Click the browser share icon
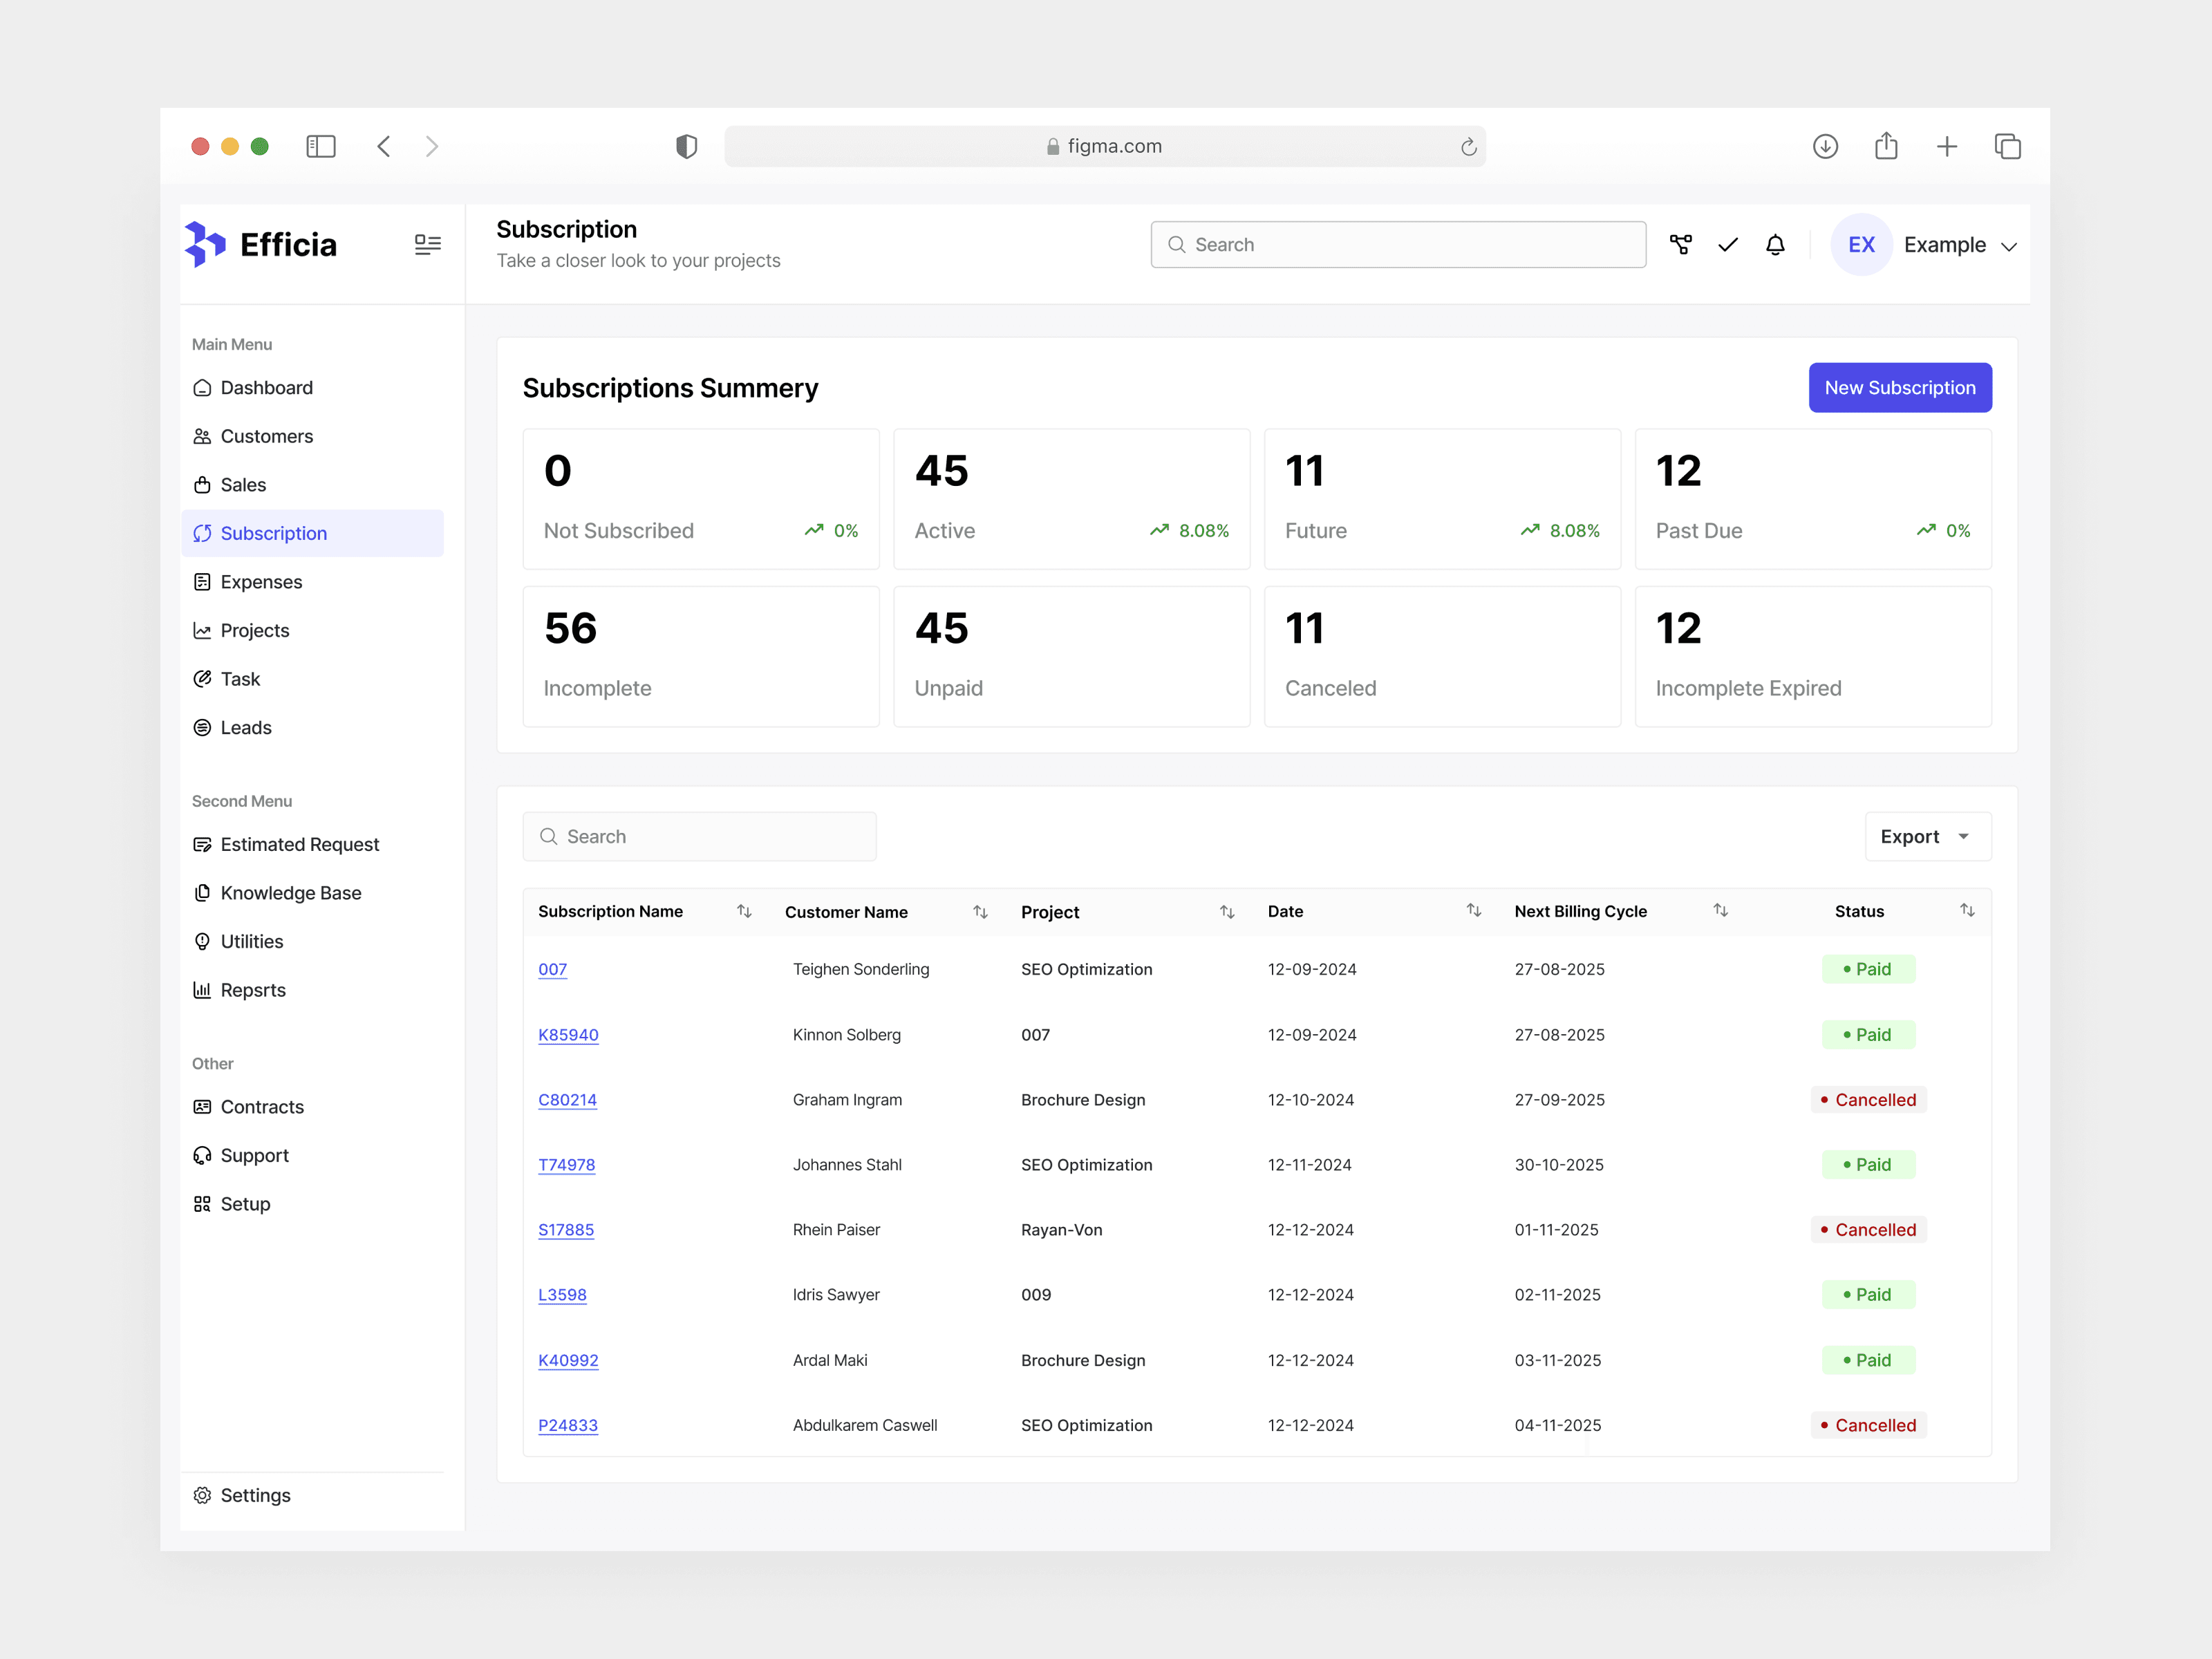The height and width of the screenshot is (1659, 2212). point(1886,147)
